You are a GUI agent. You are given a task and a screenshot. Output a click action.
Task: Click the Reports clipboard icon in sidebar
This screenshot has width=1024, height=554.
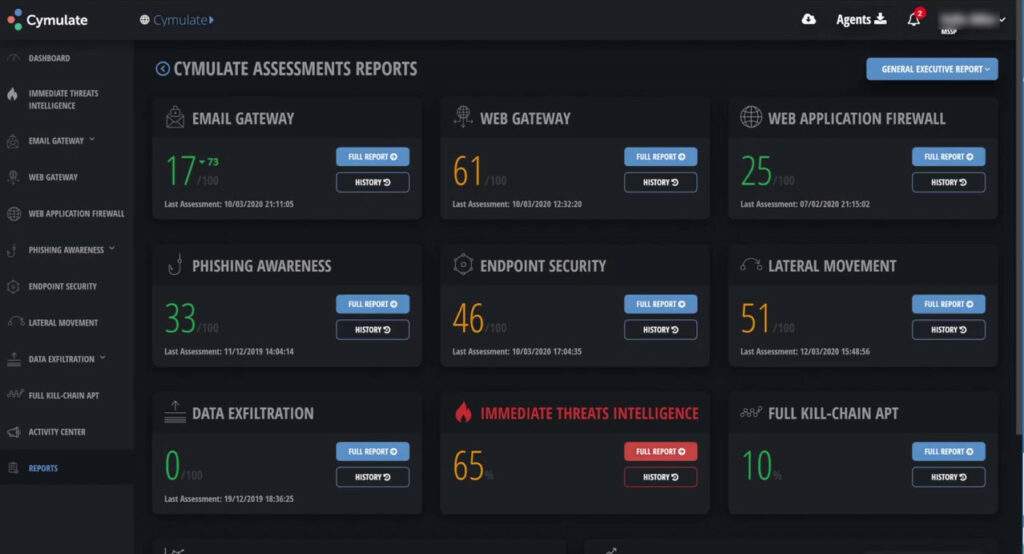tap(13, 468)
